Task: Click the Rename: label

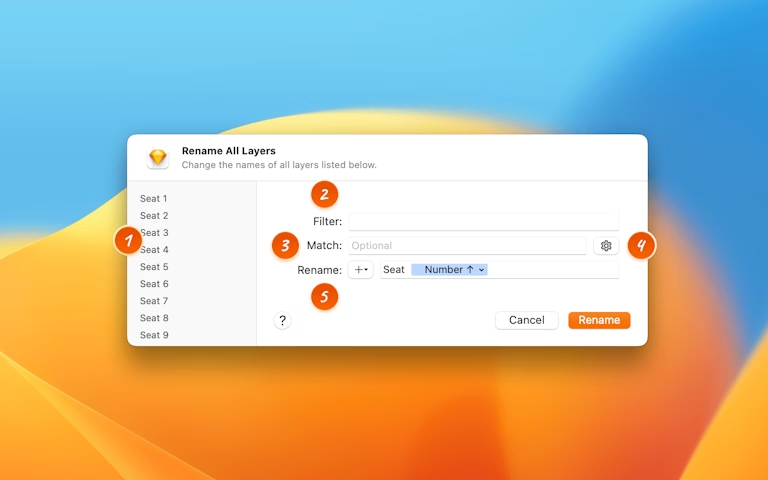Action: click(x=319, y=270)
